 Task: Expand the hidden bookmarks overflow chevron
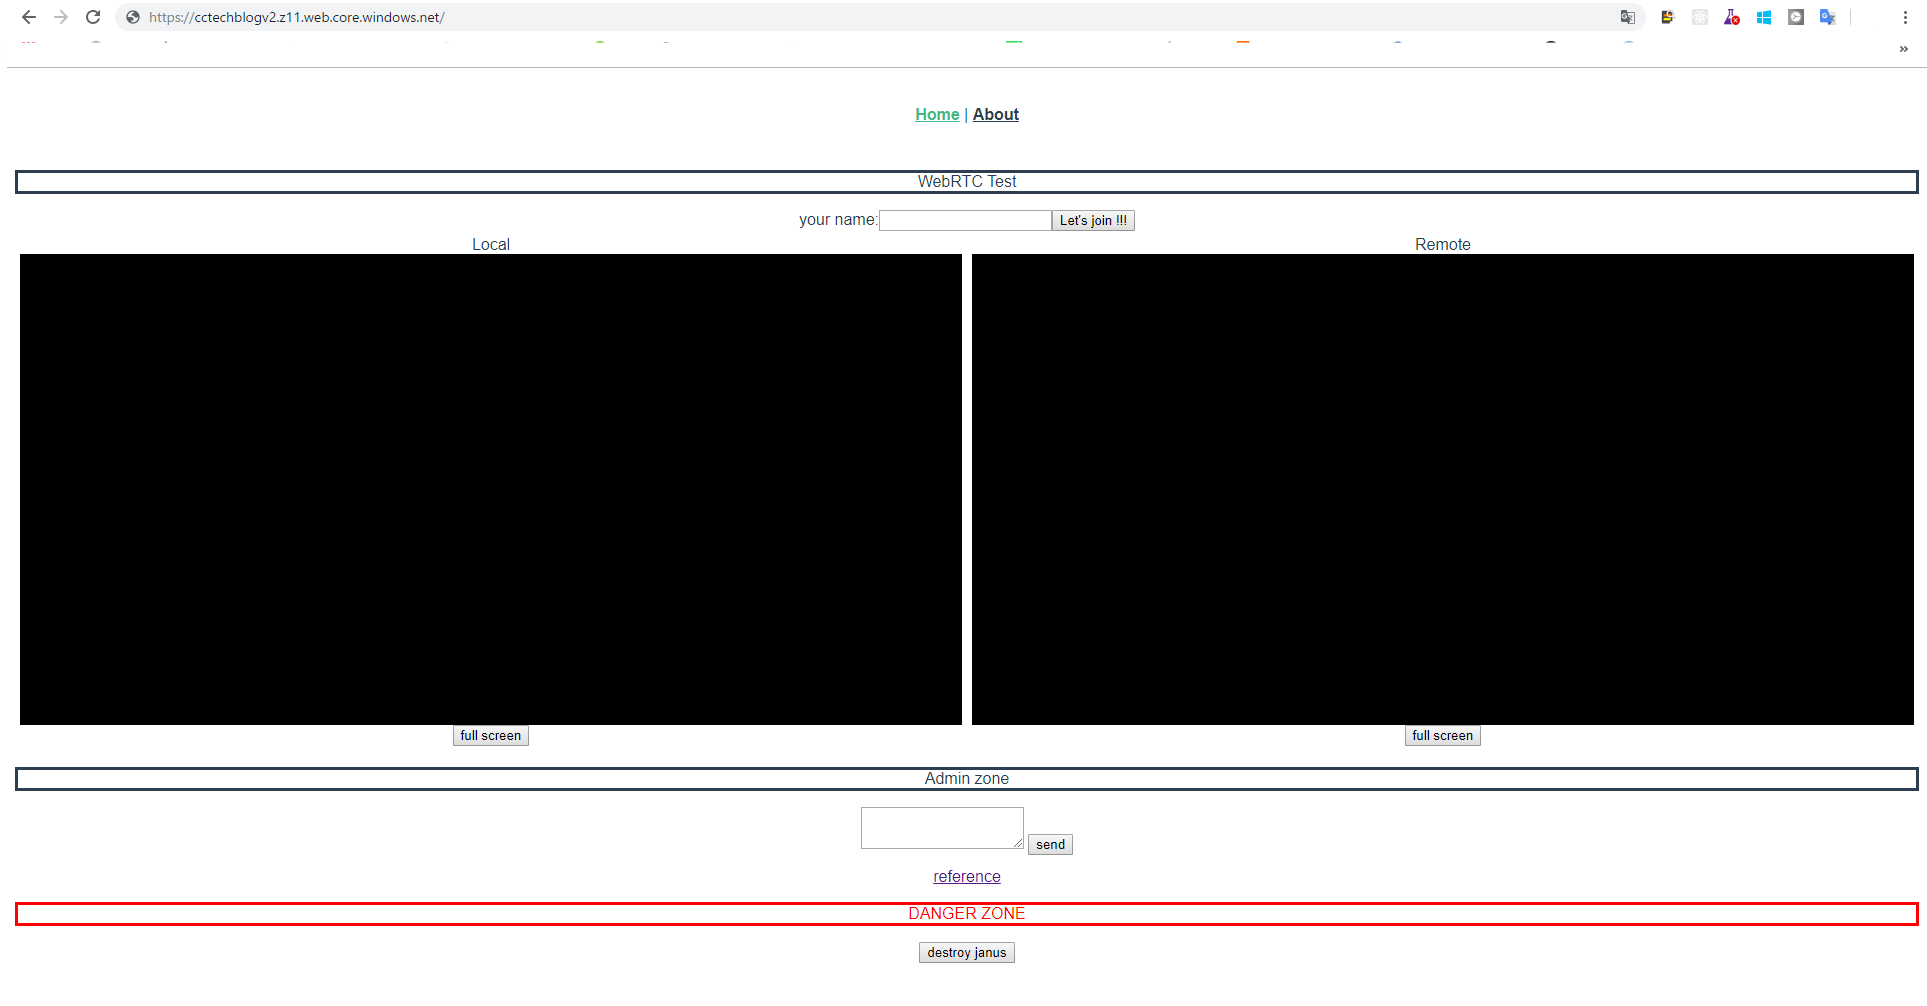1903,49
